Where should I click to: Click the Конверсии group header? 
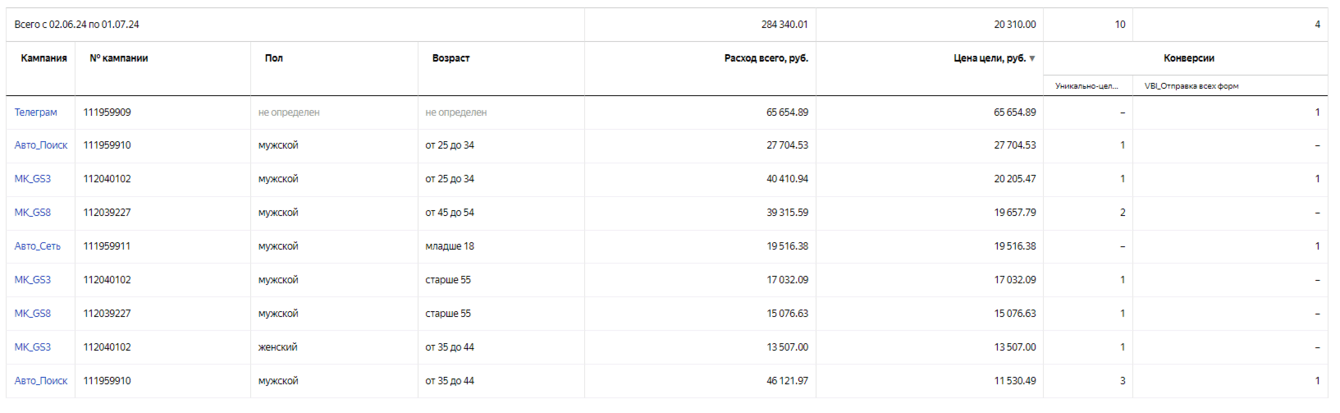[1189, 59]
